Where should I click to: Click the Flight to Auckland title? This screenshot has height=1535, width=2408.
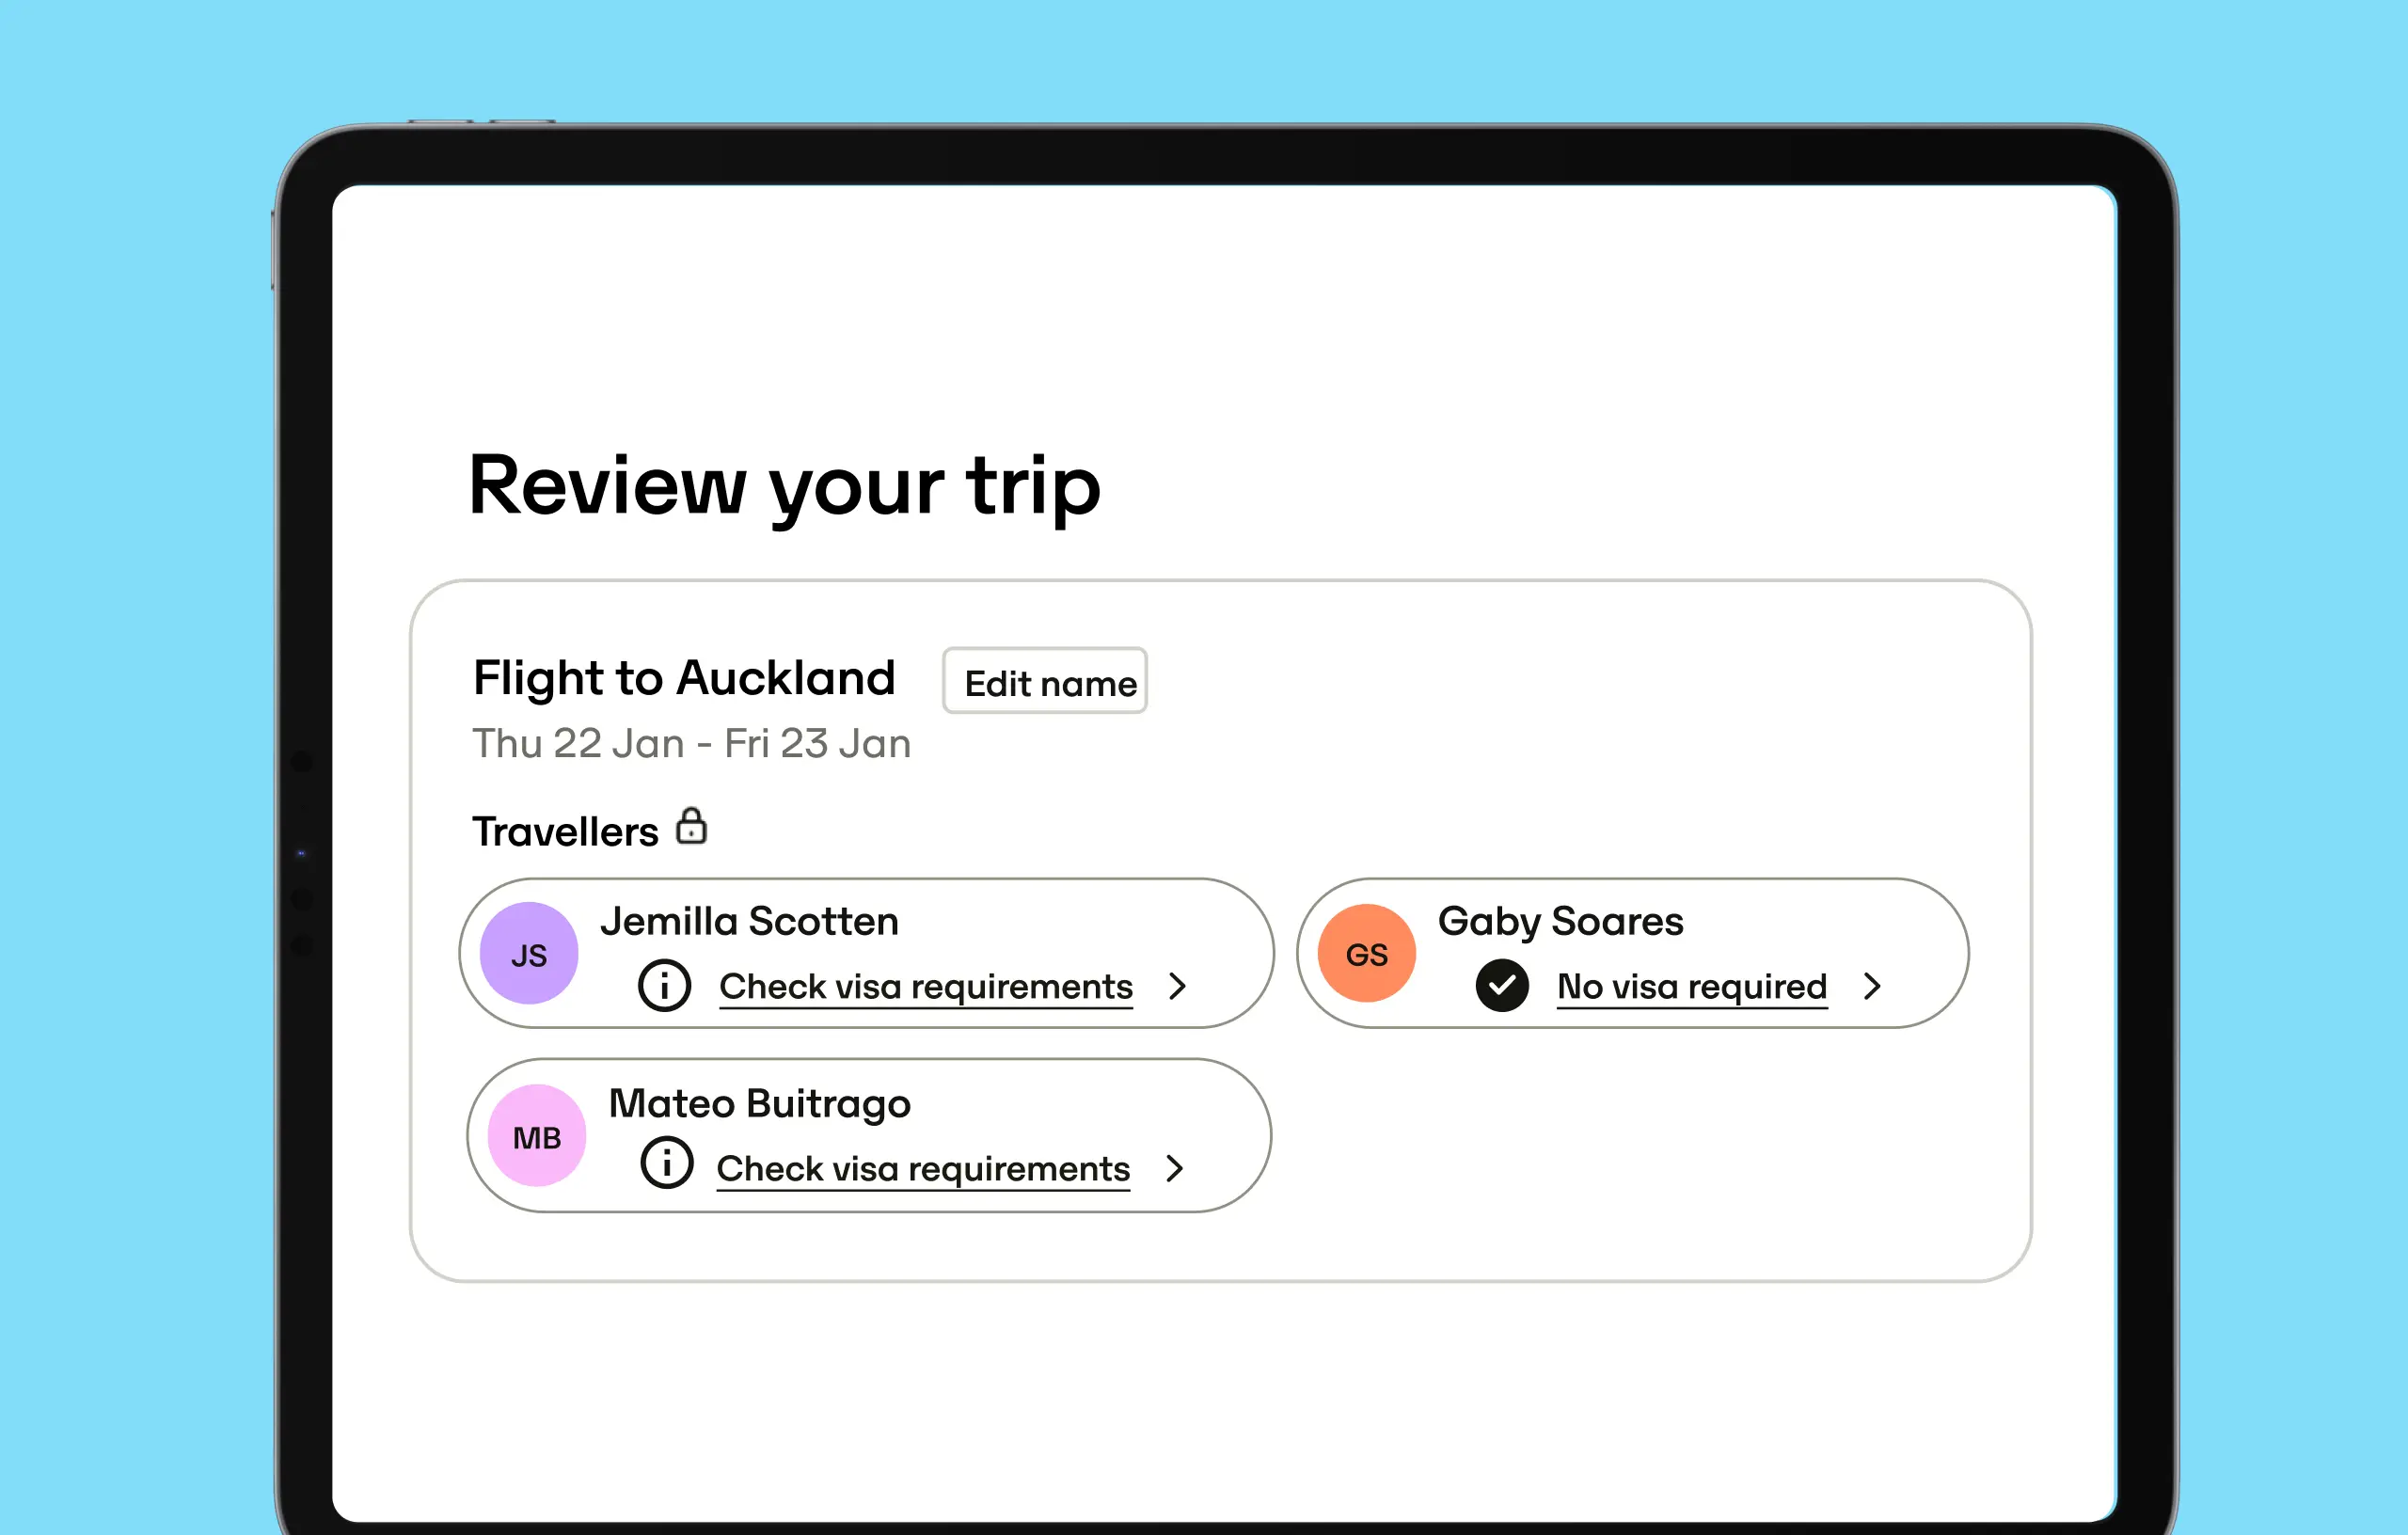(684, 678)
